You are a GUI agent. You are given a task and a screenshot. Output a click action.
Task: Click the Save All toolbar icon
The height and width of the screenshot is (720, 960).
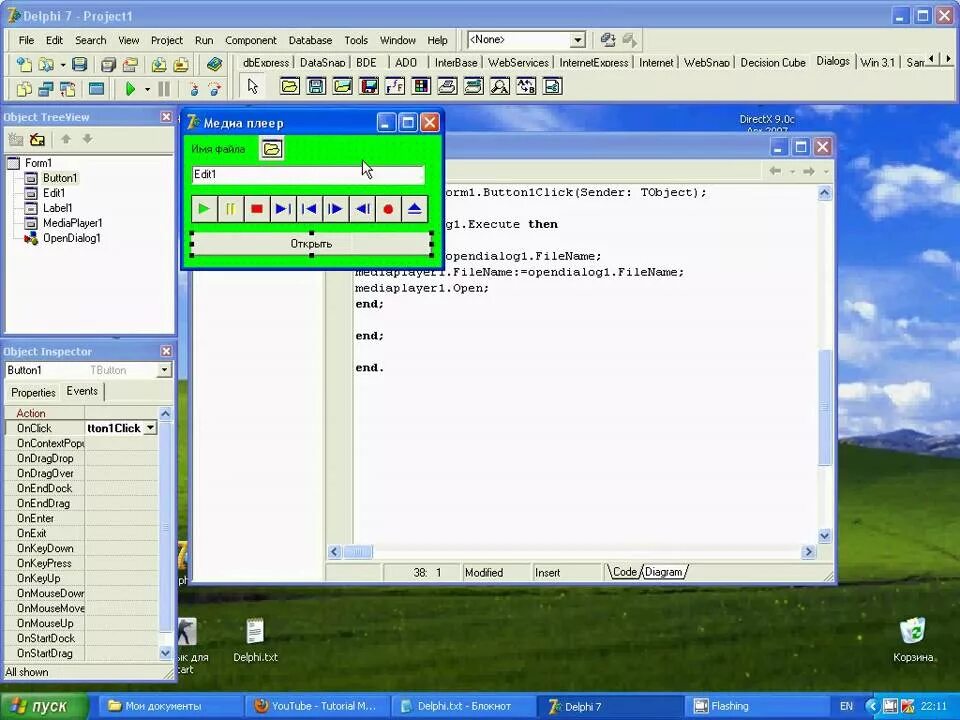click(x=108, y=64)
